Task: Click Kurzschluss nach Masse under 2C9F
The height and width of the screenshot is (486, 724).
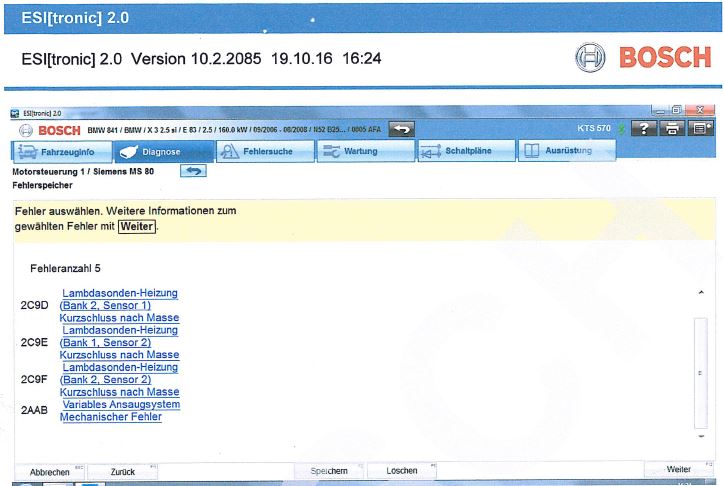Action: pyautogui.click(x=119, y=392)
